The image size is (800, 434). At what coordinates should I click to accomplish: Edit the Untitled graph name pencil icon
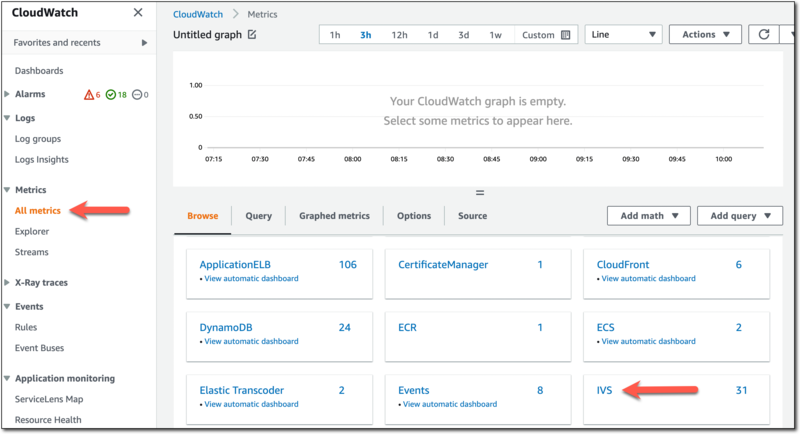pyautogui.click(x=252, y=35)
